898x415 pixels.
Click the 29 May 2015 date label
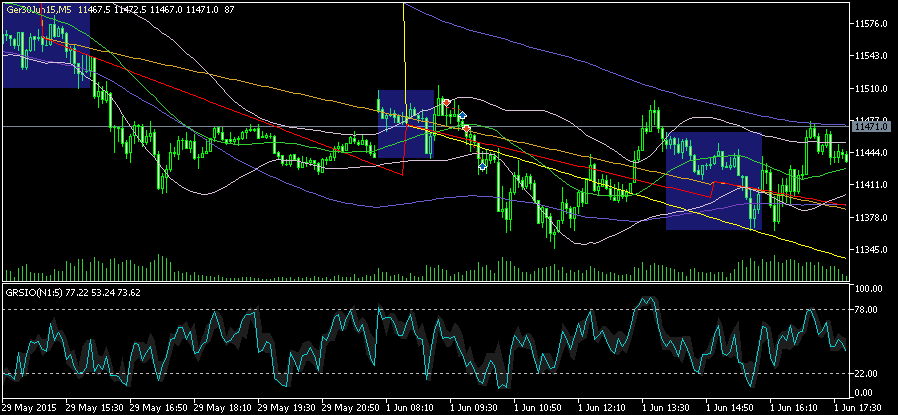[x=27, y=406]
